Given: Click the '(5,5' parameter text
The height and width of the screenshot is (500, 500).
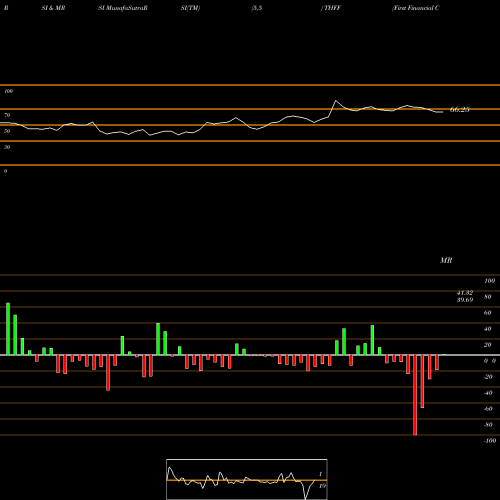Looking at the screenshot, I should (x=257, y=8).
